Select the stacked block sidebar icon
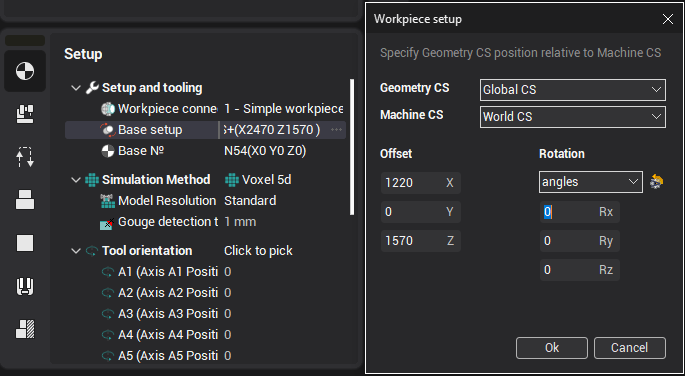Image resolution: width=685 pixels, height=376 pixels. (x=25, y=200)
